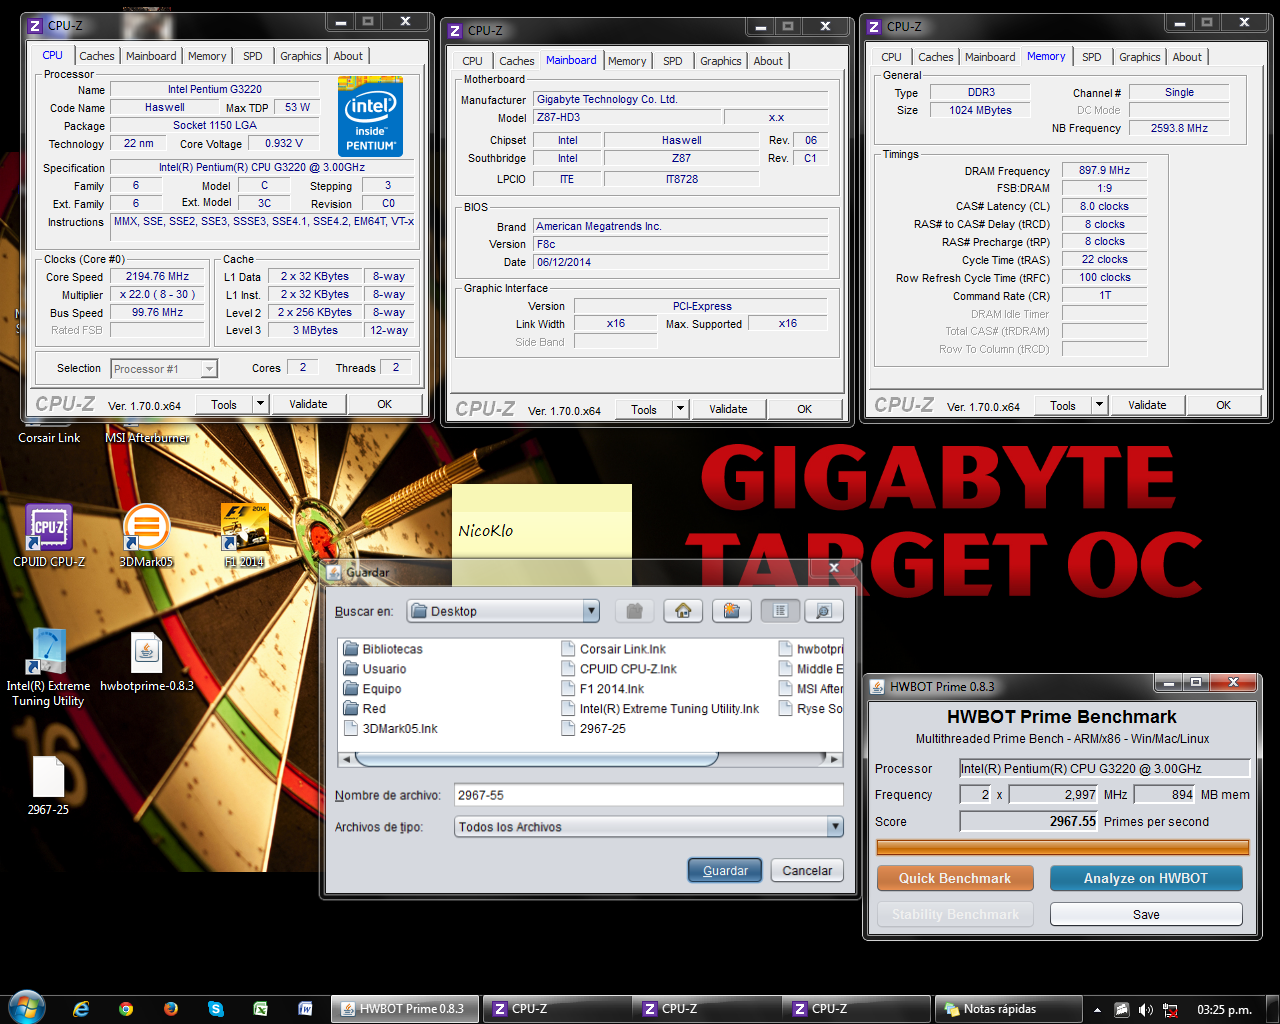Show hidden tray icons arrow

[1097, 1010]
